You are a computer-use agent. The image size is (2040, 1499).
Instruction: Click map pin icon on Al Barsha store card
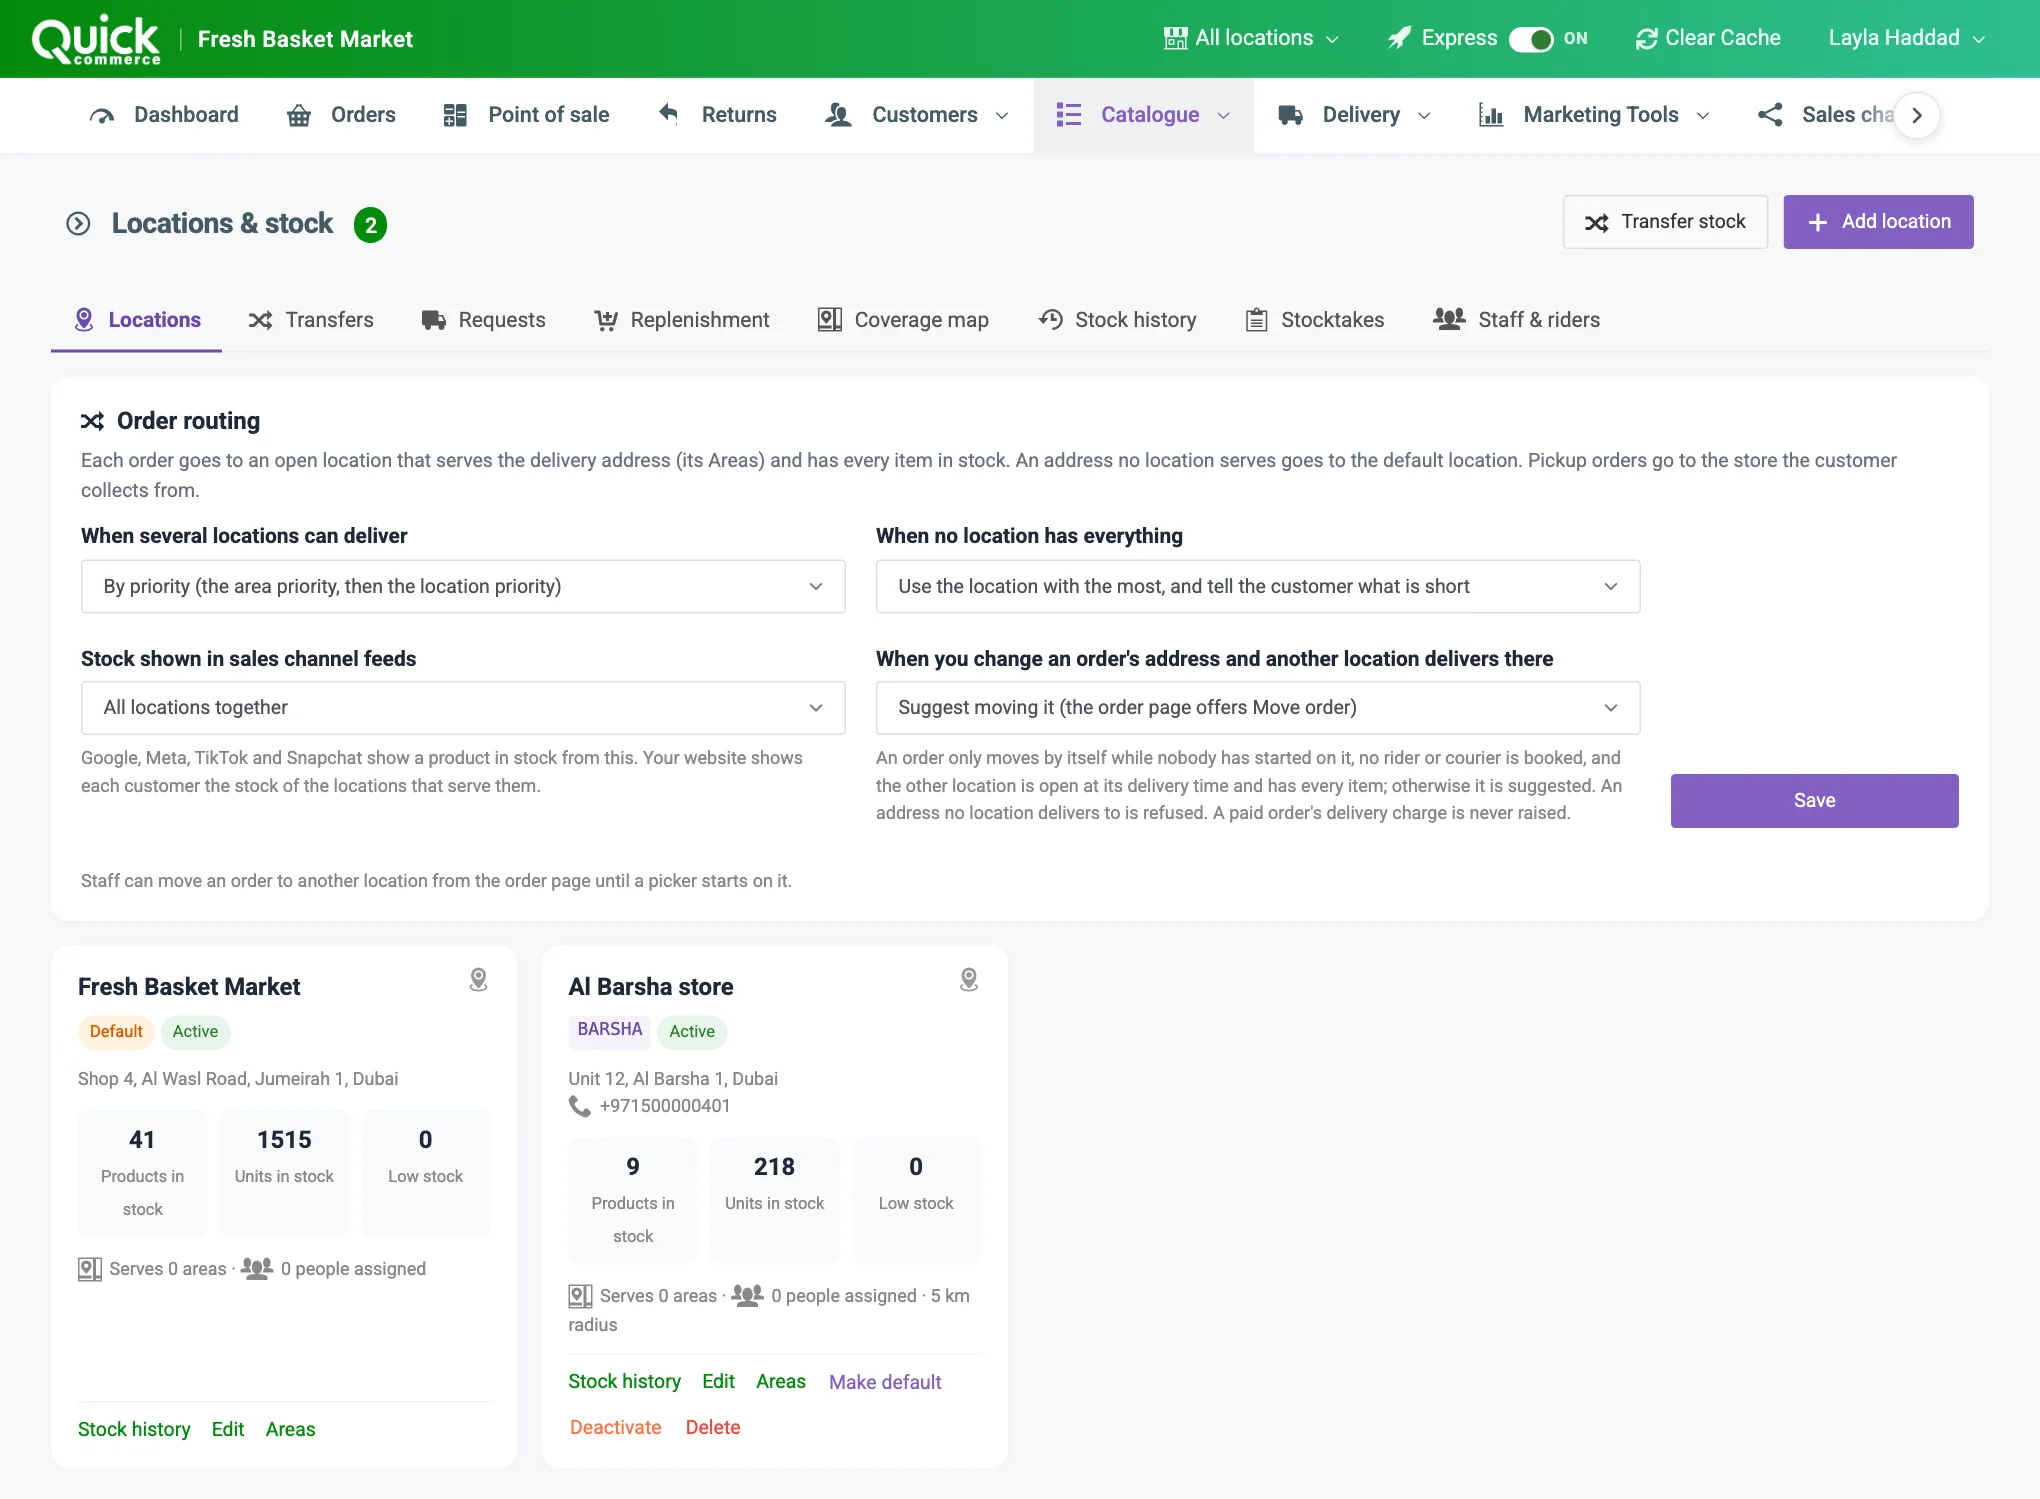(x=969, y=980)
